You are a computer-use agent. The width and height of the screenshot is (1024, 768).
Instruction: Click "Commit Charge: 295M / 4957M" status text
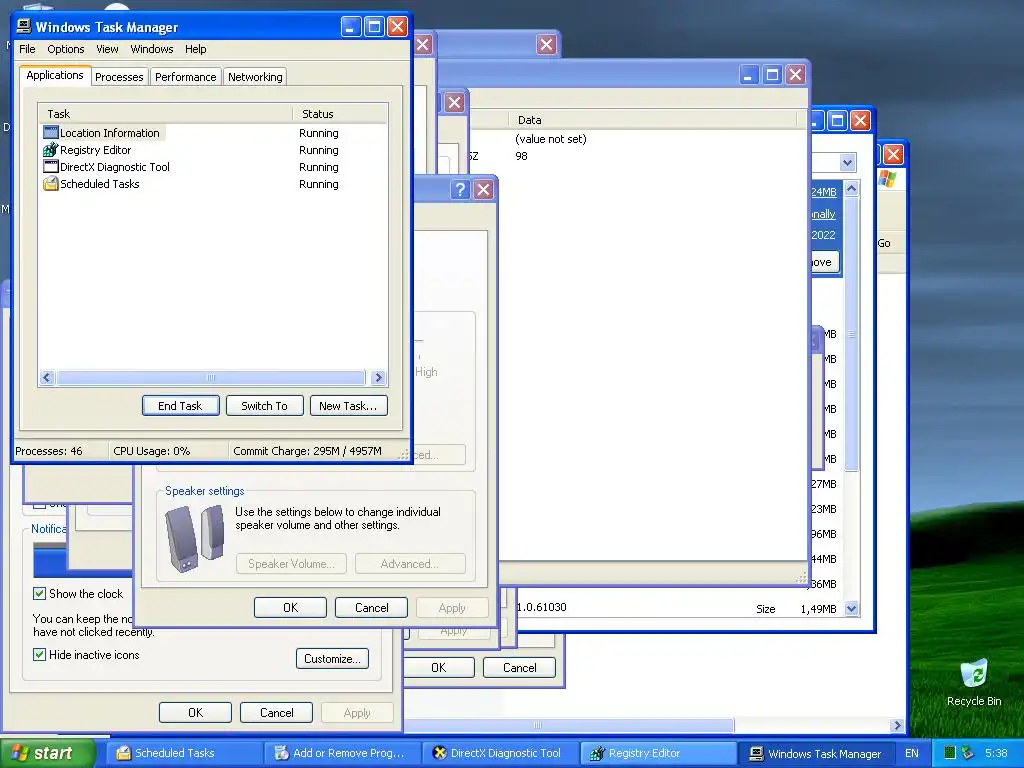308,451
